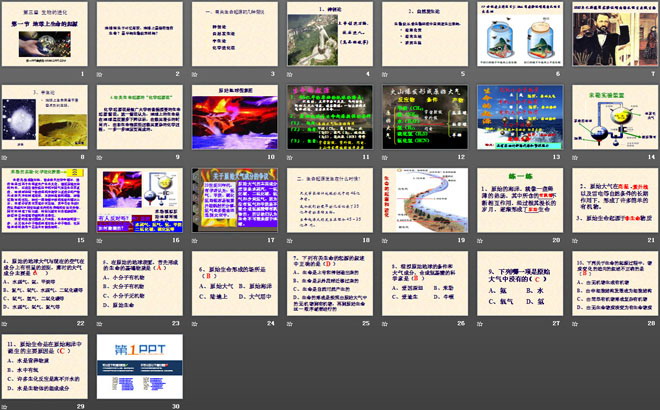Click the animation star icon under slide 5
This screenshot has width=660, height=410.
point(385,74)
